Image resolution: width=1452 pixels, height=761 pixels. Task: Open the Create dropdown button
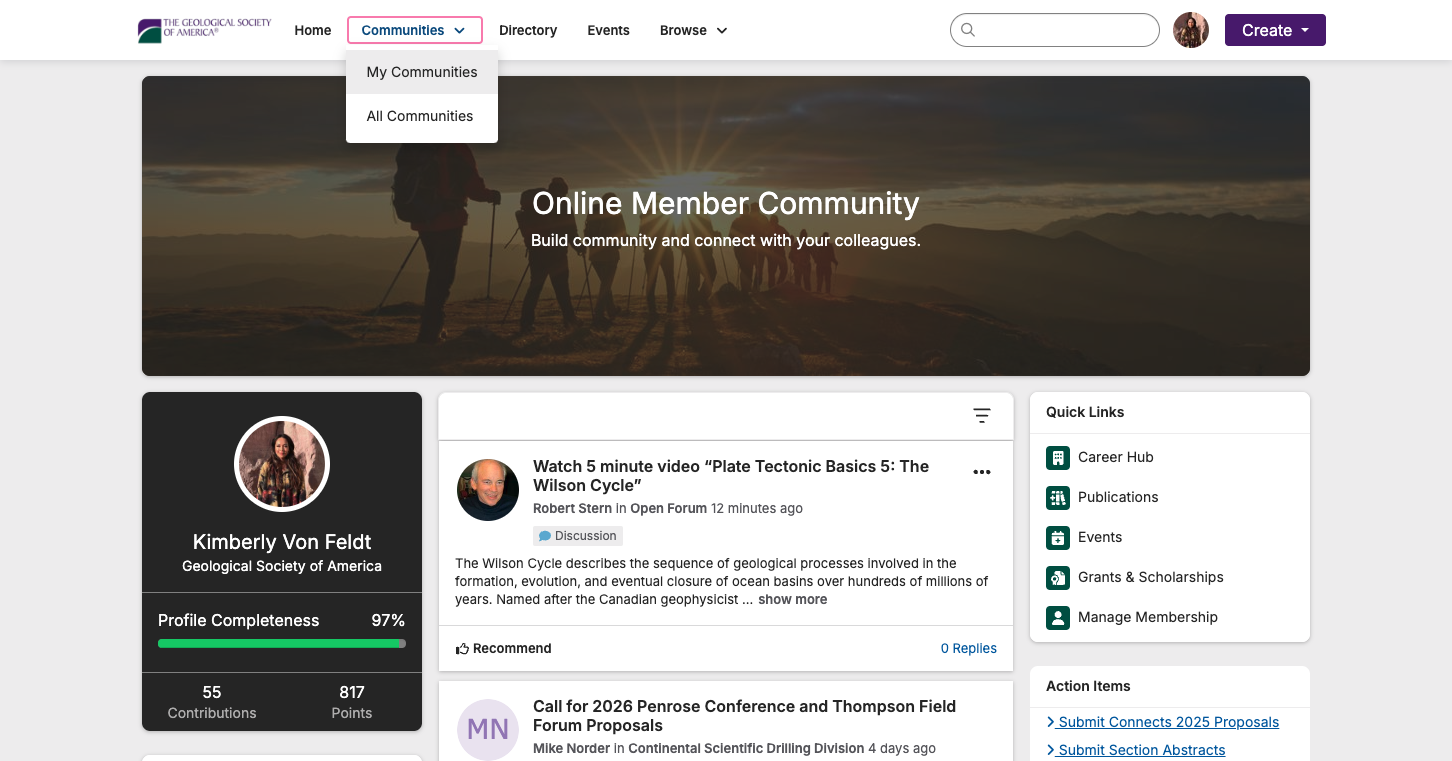(x=1275, y=30)
